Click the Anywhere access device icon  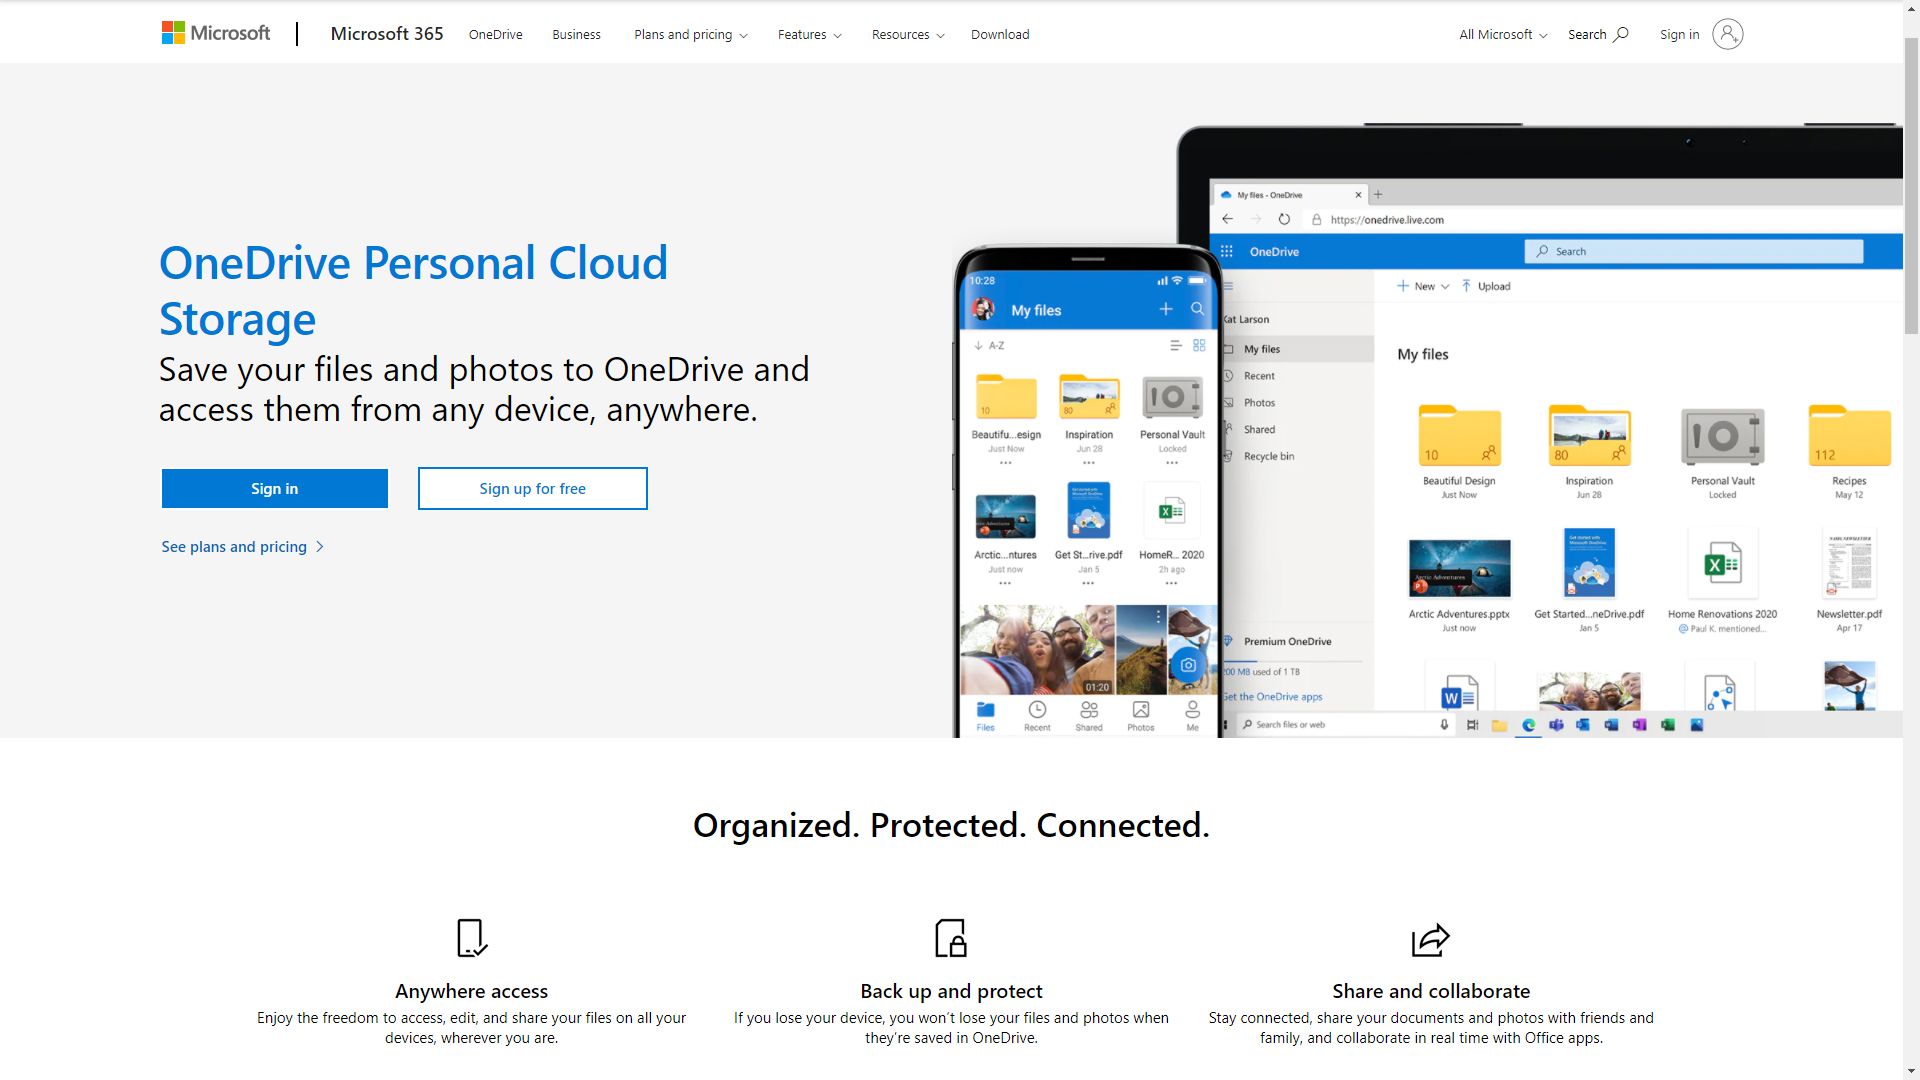pyautogui.click(x=472, y=938)
